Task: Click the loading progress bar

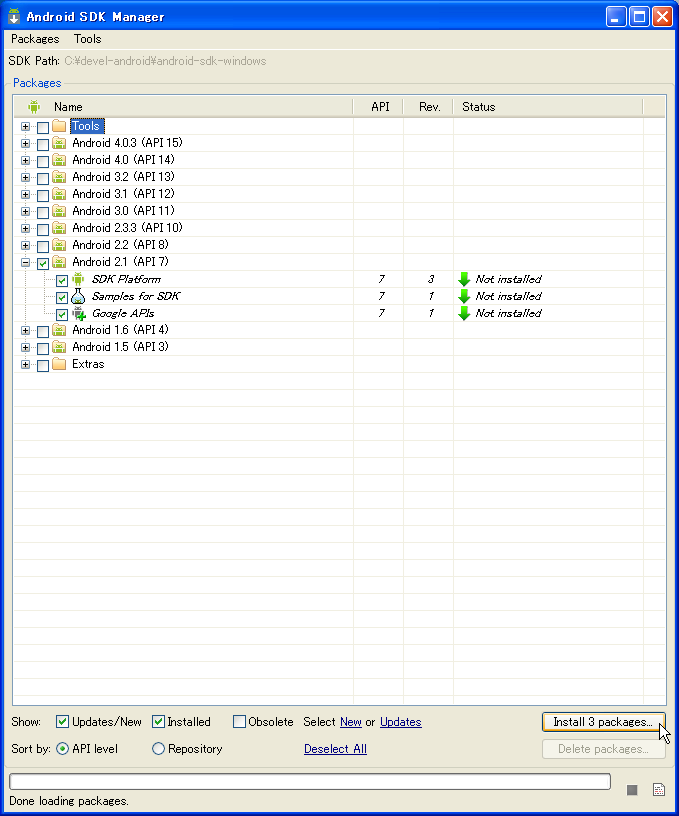Action: pyautogui.click(x=310, y=781)
